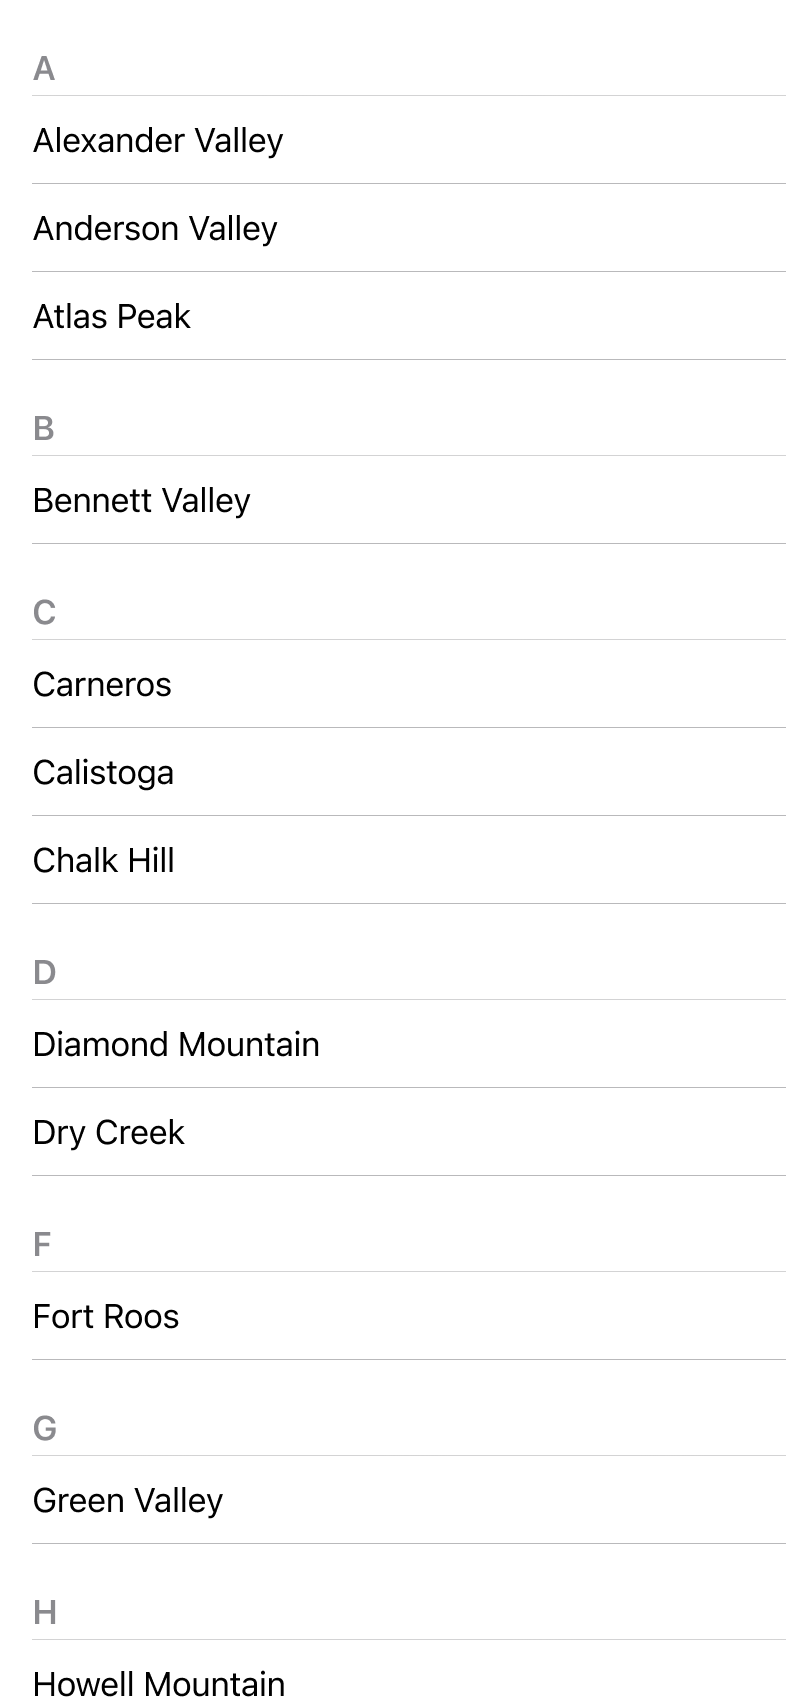Screen dimensions: 786x1704
Task: Click the section header letter B
Action: coord(44,429)
